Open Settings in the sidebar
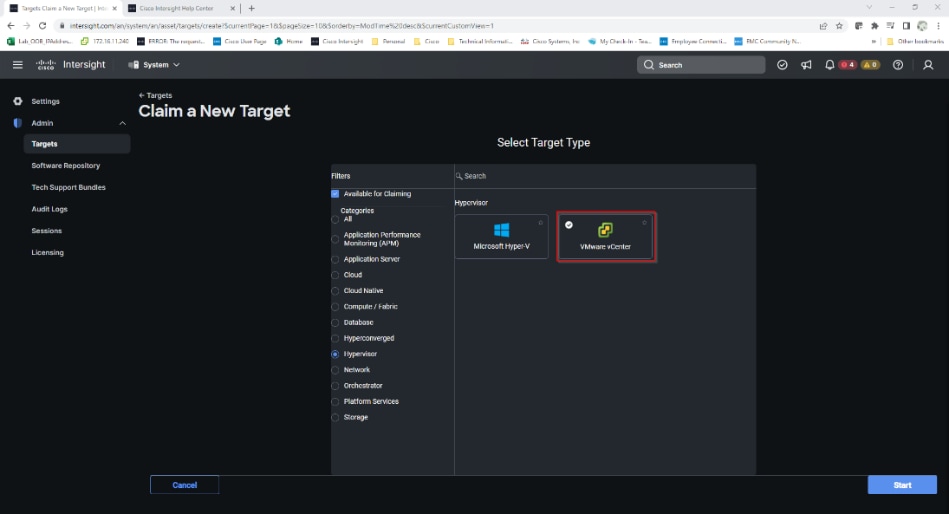Image resolution: width=949 pixels, height=514 pixels. (x=45, y=101)
